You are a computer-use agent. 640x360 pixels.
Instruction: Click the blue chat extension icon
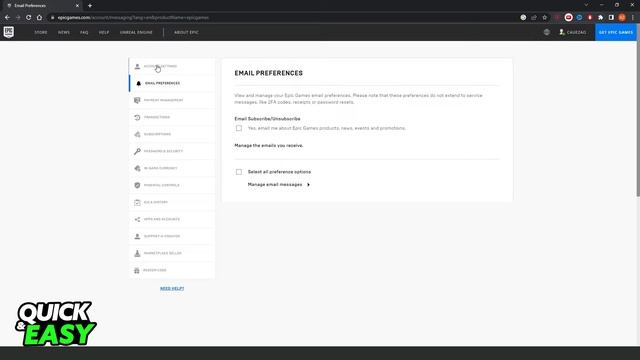(x=579, y=18)
